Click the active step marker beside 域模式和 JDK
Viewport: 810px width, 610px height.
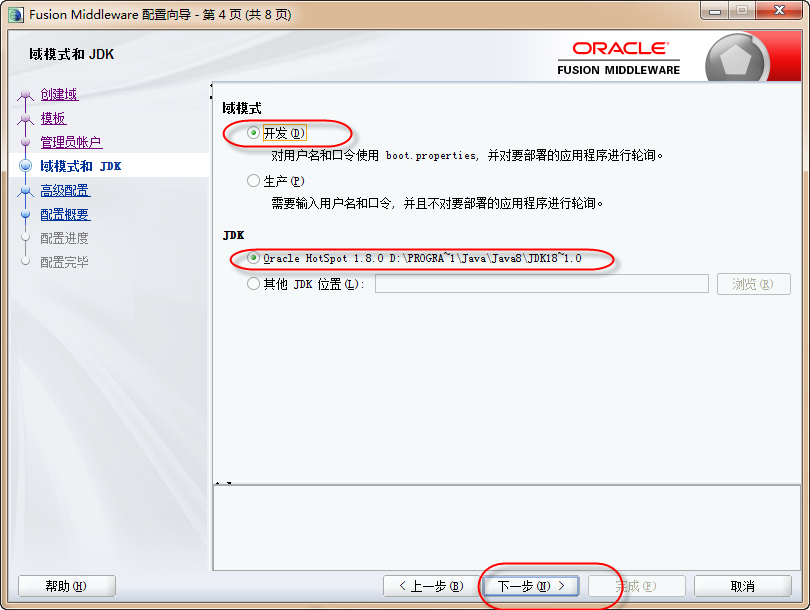[25, 166]
